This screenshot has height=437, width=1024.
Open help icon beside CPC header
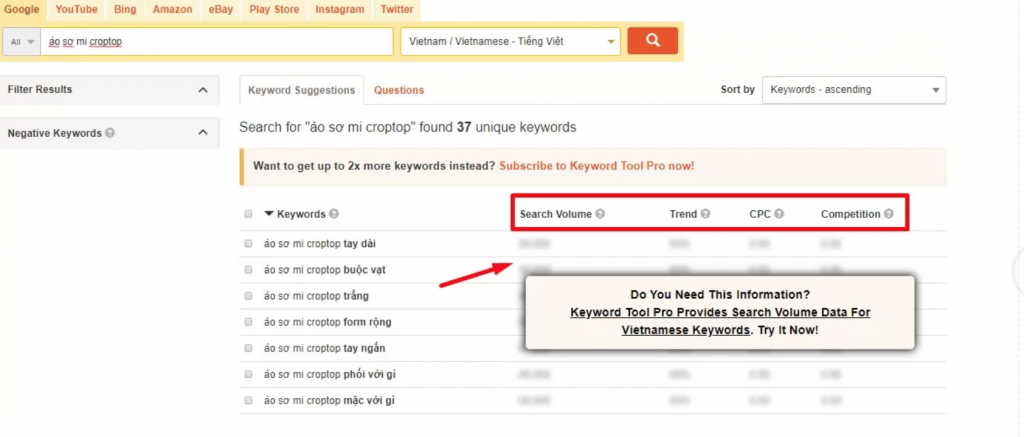tap(779, 214)
